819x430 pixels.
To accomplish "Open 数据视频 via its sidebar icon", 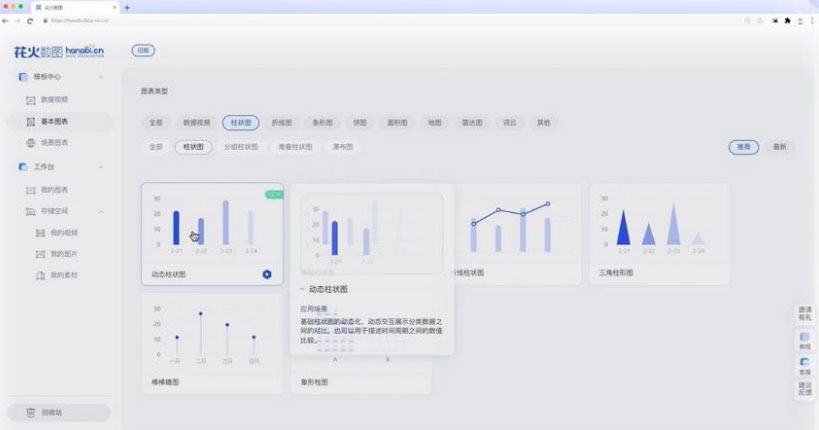I will coord(30,100).
